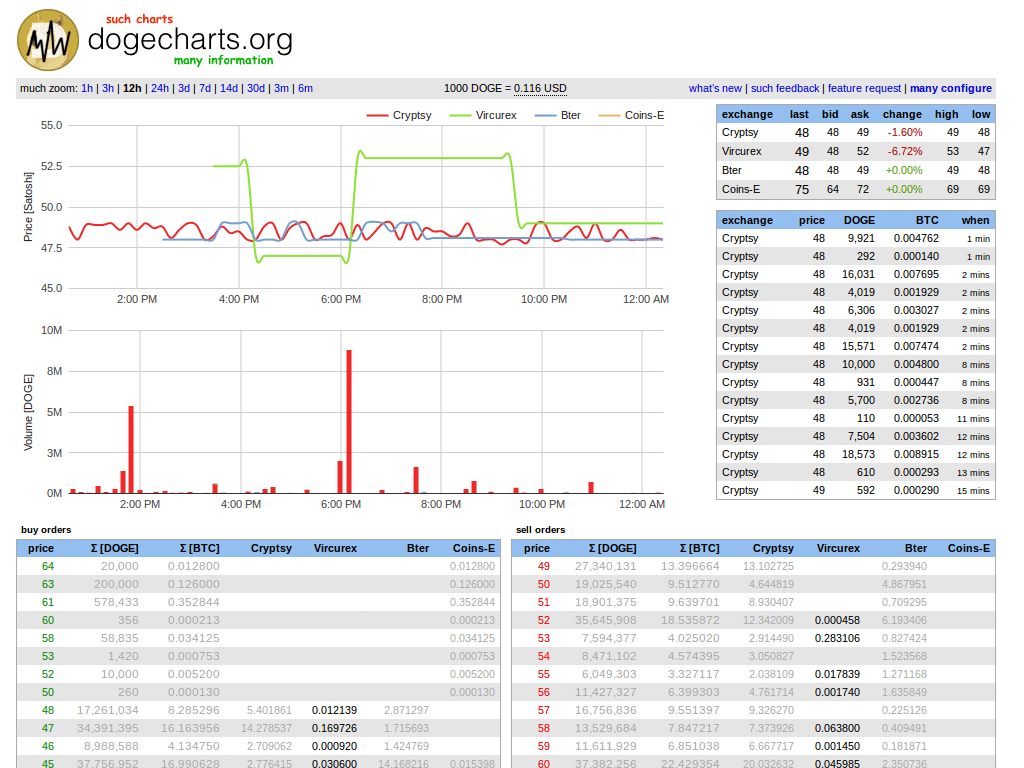
Task: Toggle the Vircurex legend green line
Action: click(483, 115)
